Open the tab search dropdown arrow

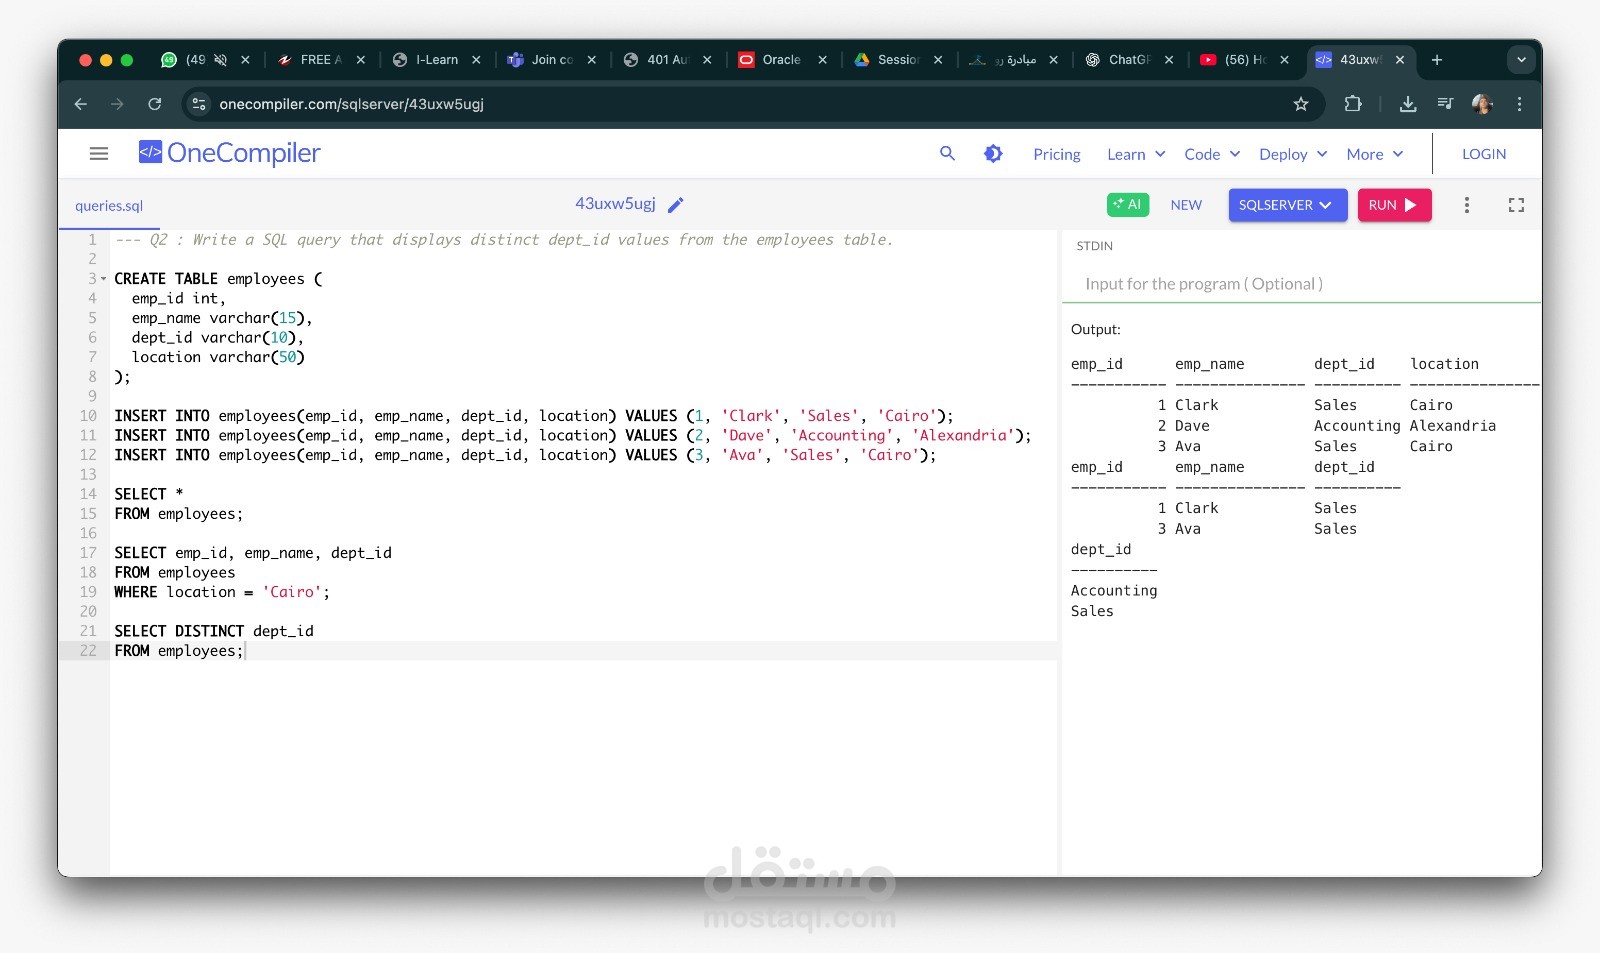tap(1521, 60)
